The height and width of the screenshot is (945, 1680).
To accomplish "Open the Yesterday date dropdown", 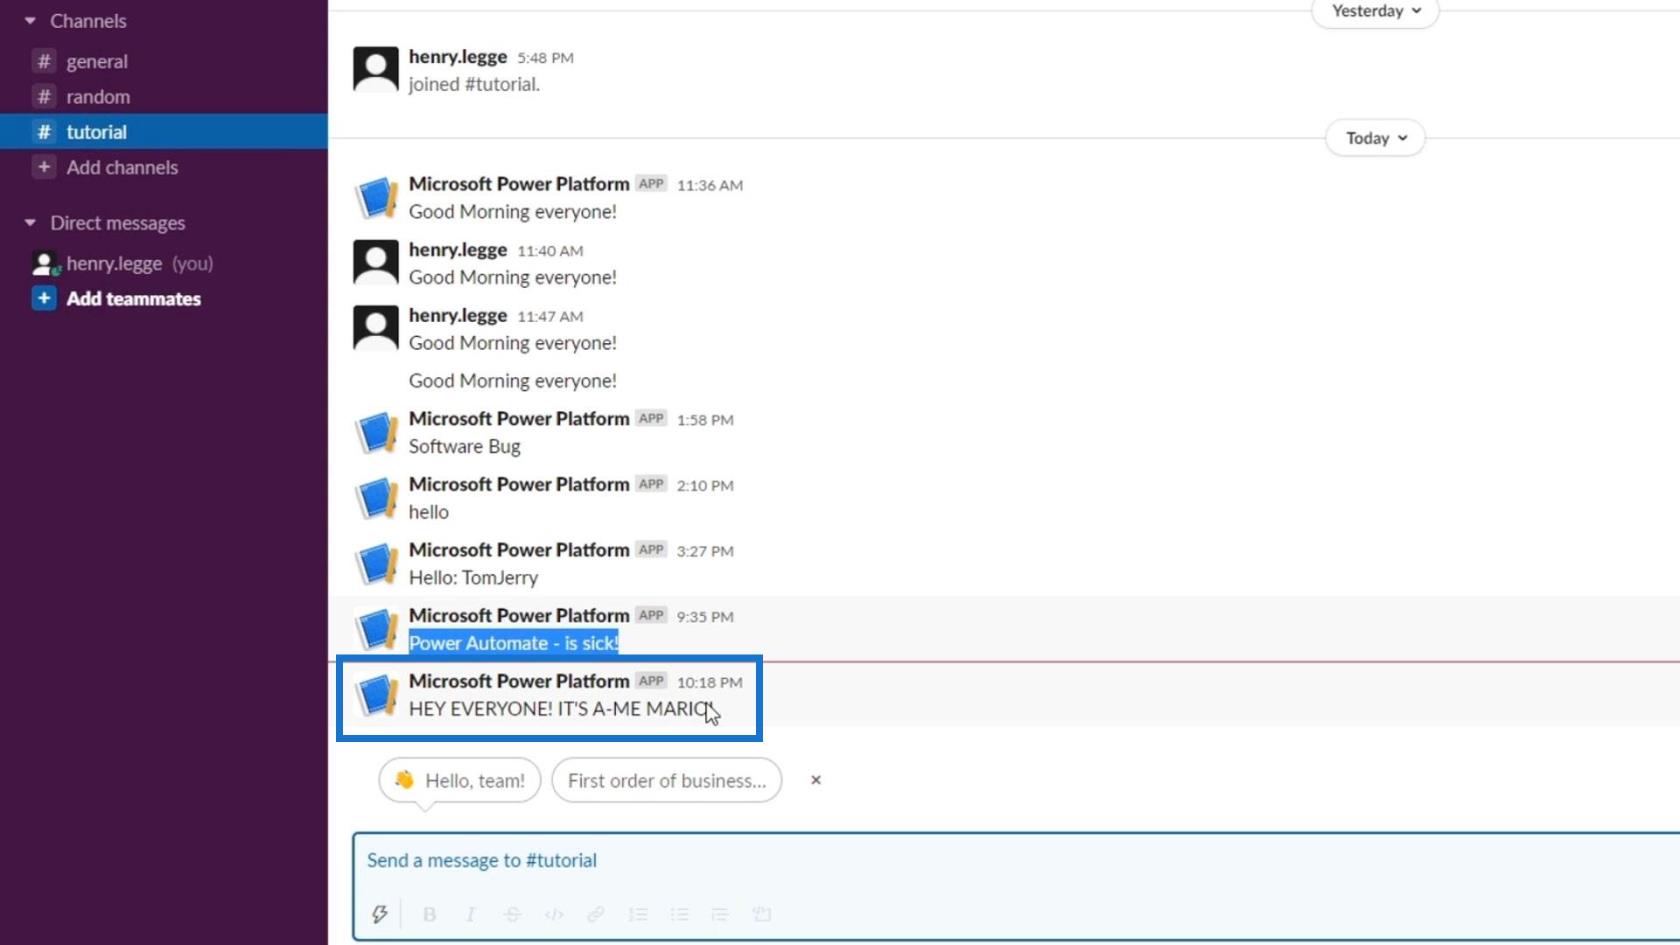I will 1375,12.
